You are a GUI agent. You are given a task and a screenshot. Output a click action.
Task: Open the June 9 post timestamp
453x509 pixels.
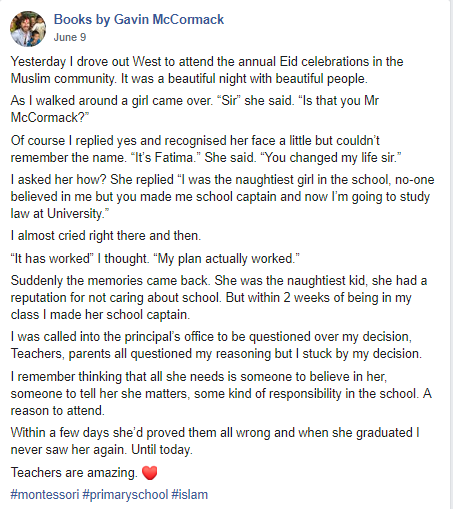70,37
